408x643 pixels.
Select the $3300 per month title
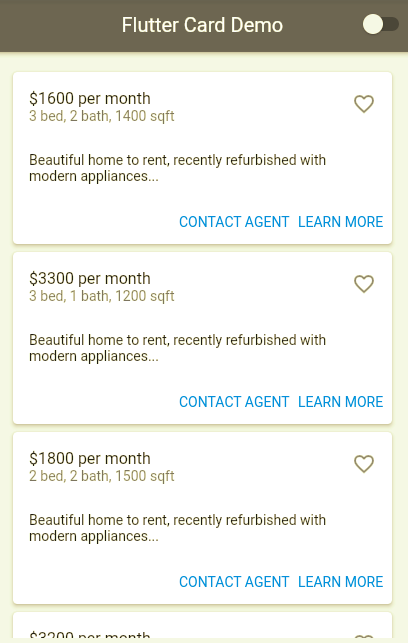click(90, 279)
